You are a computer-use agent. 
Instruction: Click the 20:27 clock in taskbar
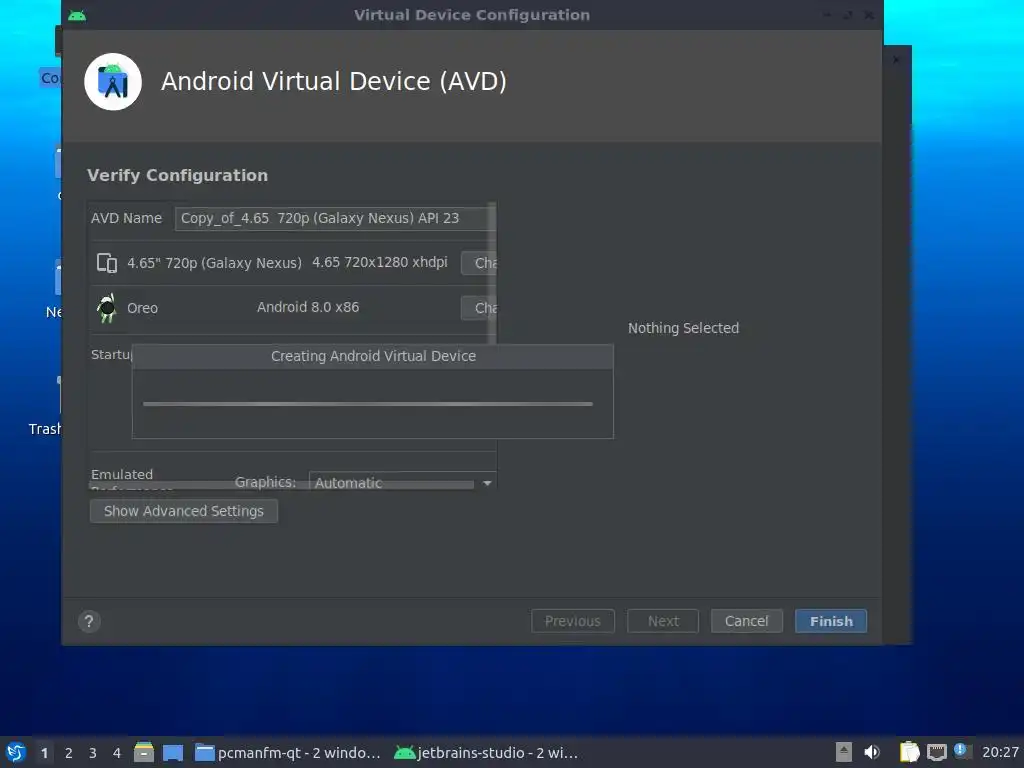[1000, 752]
